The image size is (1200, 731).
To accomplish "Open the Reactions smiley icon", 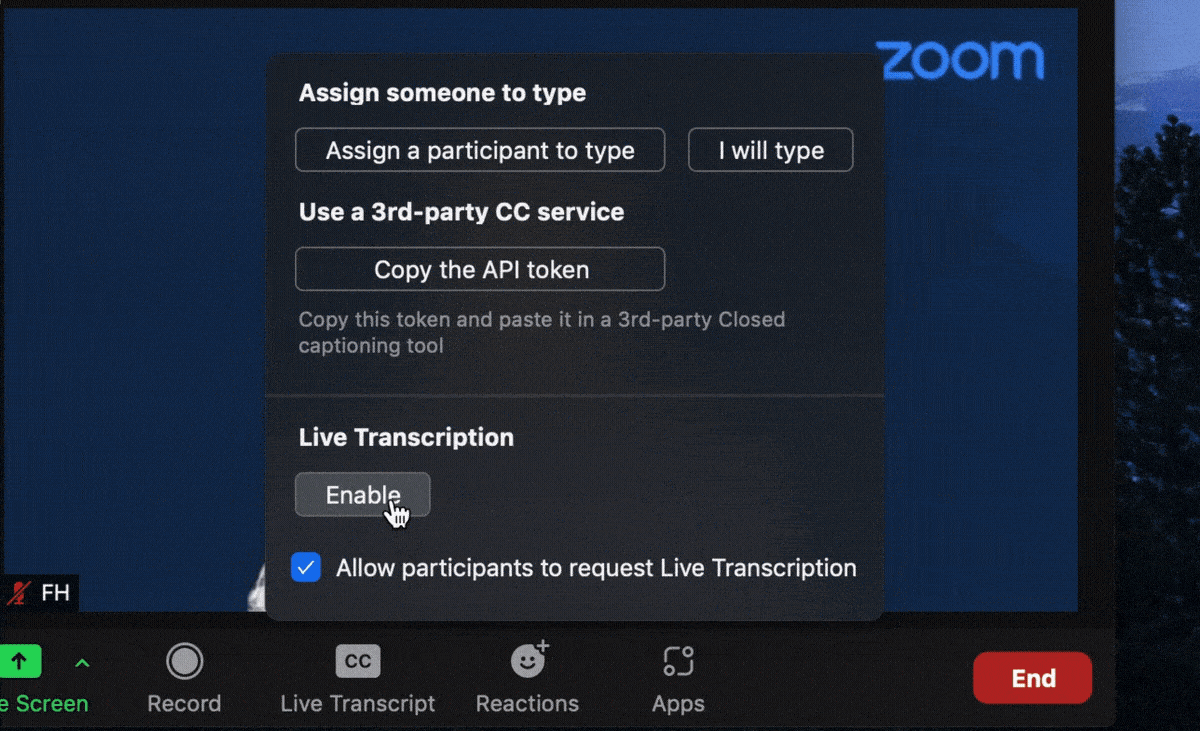I will pos(528,661).
